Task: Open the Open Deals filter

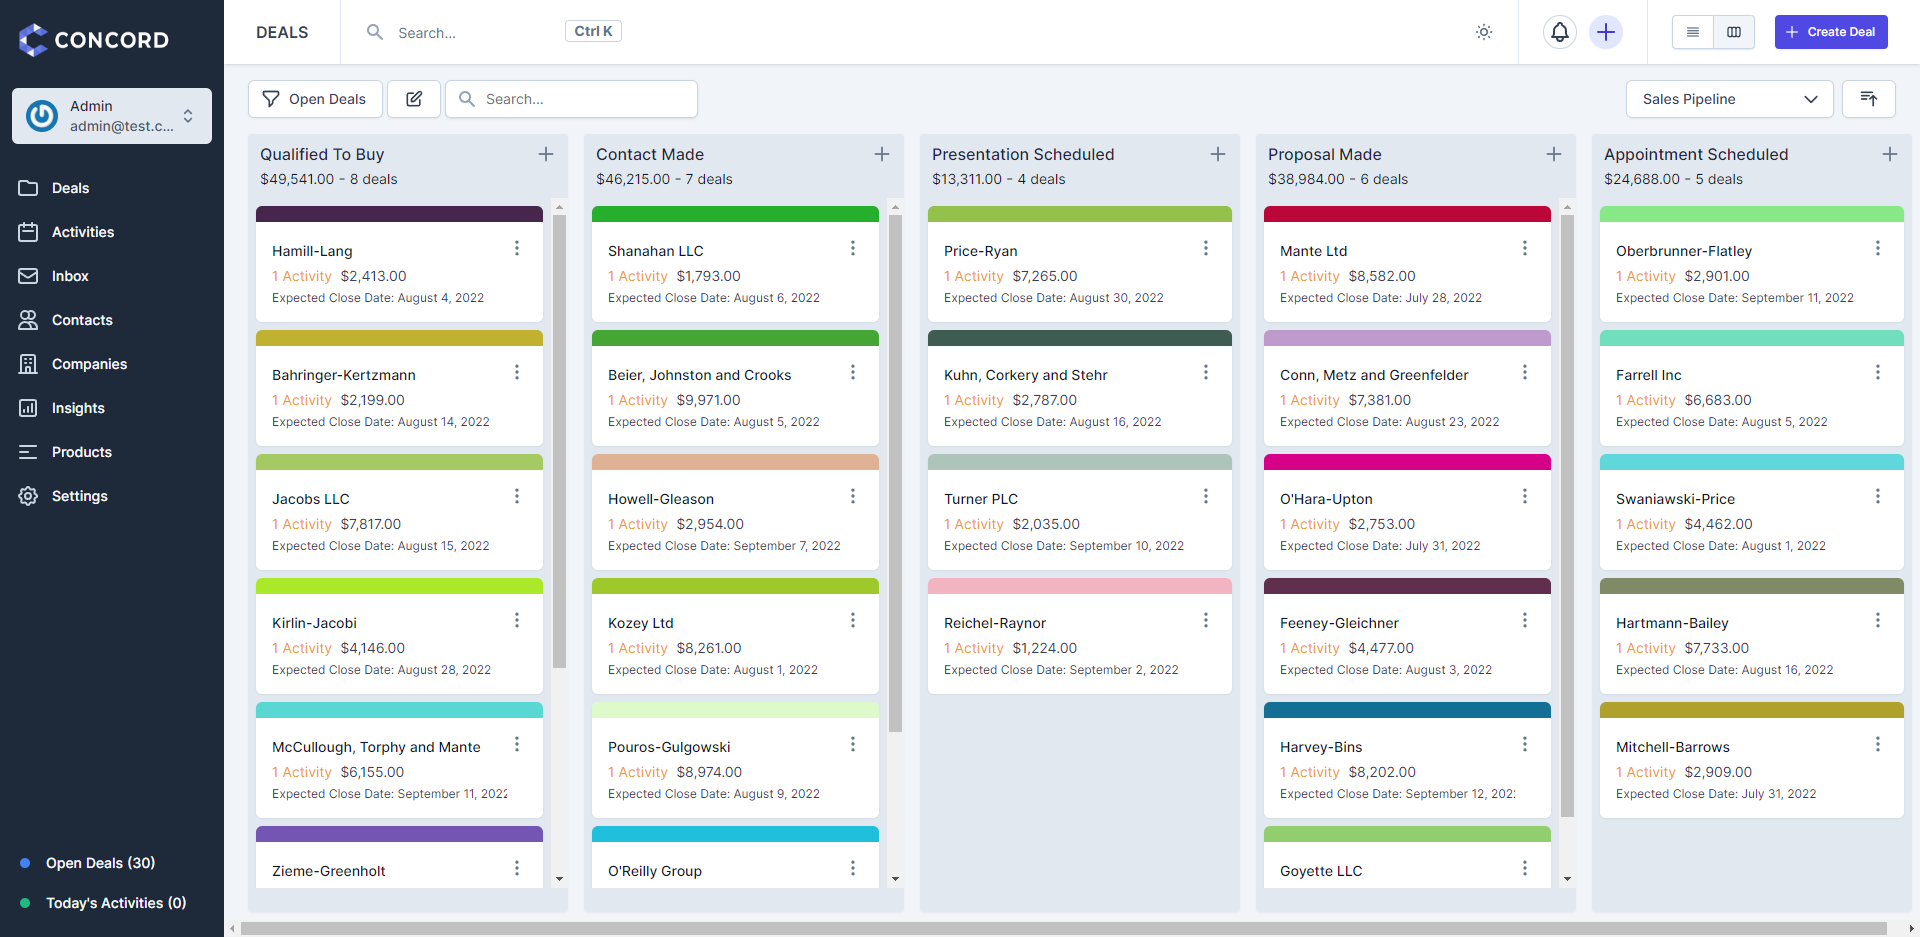Action: (x=315, y=98)
